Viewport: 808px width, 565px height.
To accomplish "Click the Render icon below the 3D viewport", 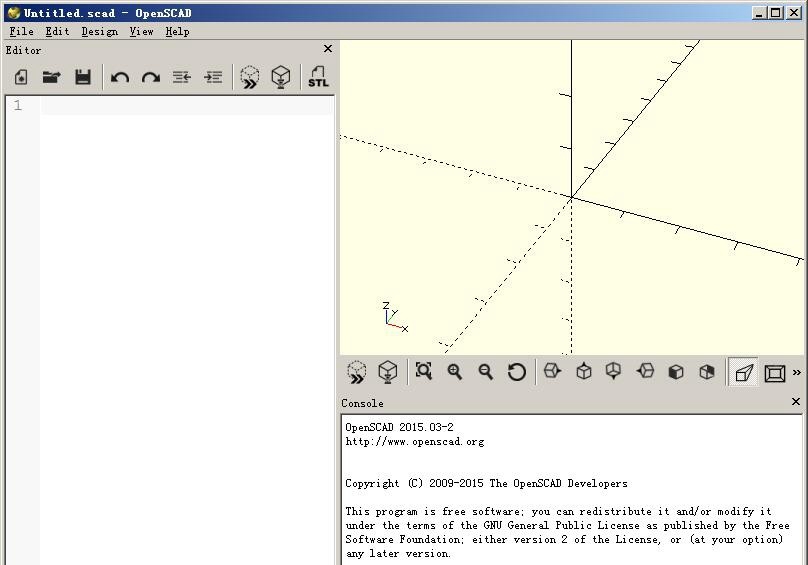I will [x=388, y=372].
